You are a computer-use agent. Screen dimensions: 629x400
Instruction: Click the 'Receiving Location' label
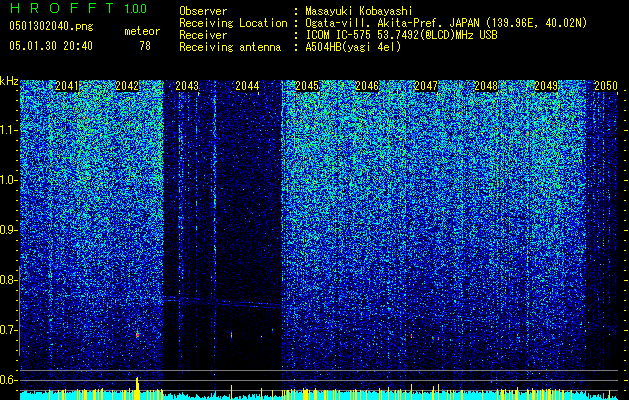[x=233, y=23]
